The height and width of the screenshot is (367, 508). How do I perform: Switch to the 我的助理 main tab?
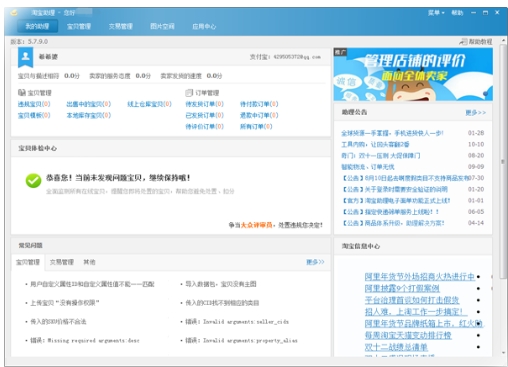[37, 26]
